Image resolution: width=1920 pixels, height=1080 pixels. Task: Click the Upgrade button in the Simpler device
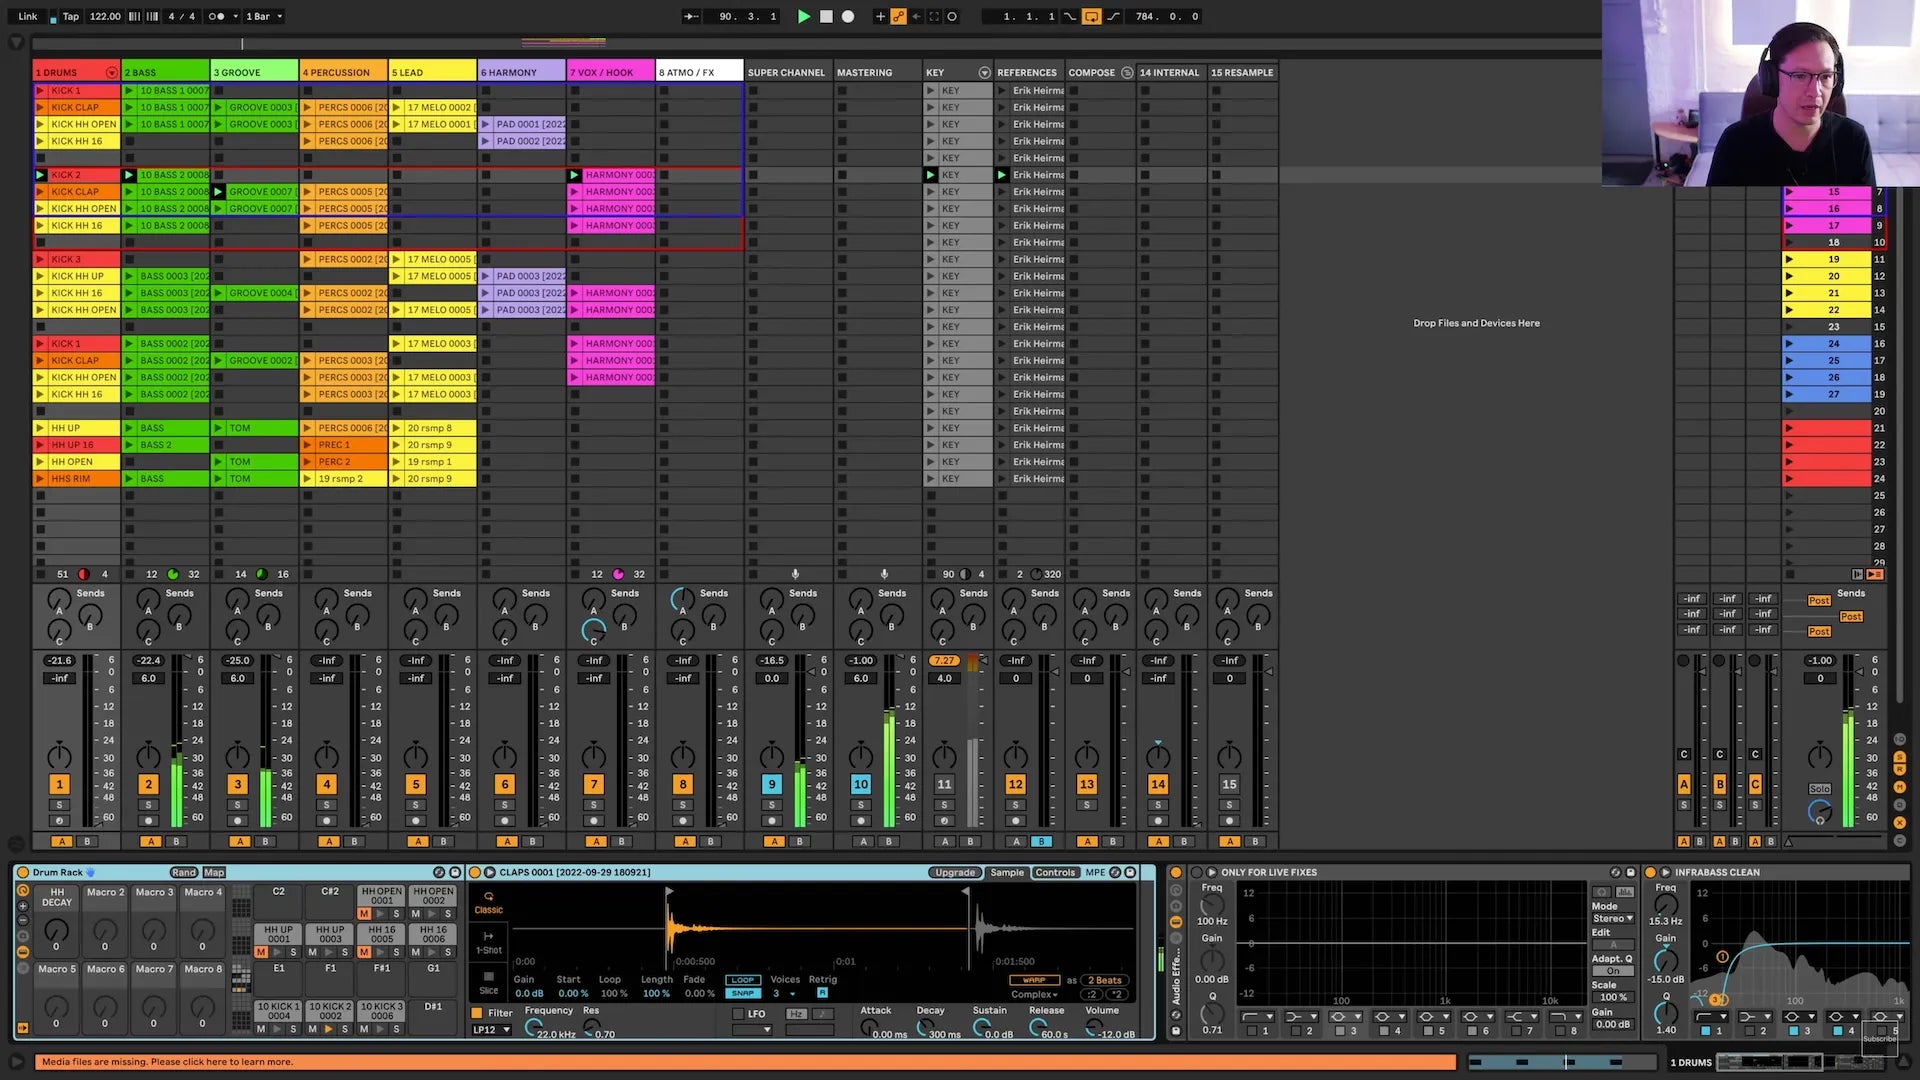pos(955,872)
